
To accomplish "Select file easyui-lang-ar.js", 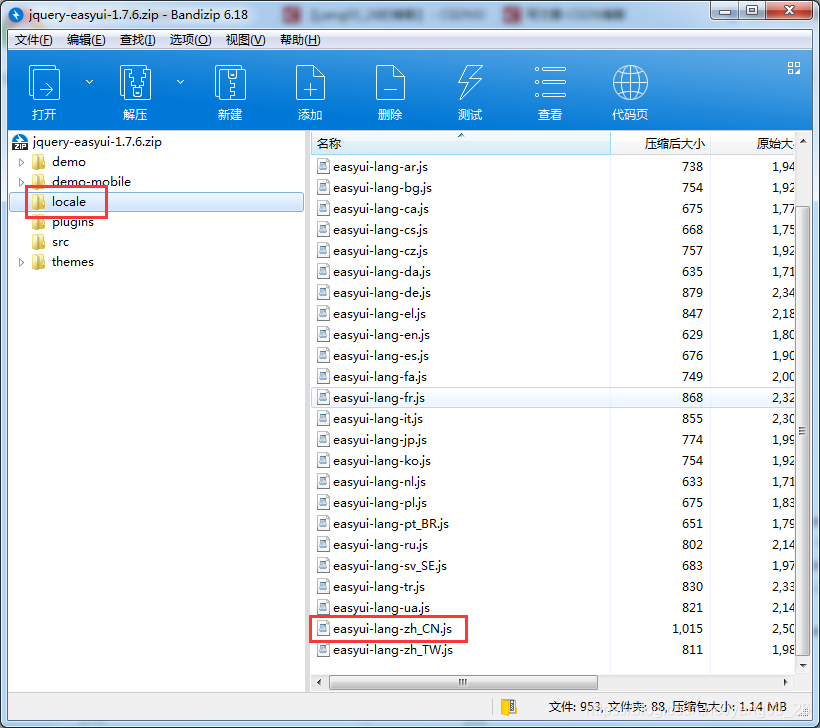I will pyautogui.click(x=380, y=167).
